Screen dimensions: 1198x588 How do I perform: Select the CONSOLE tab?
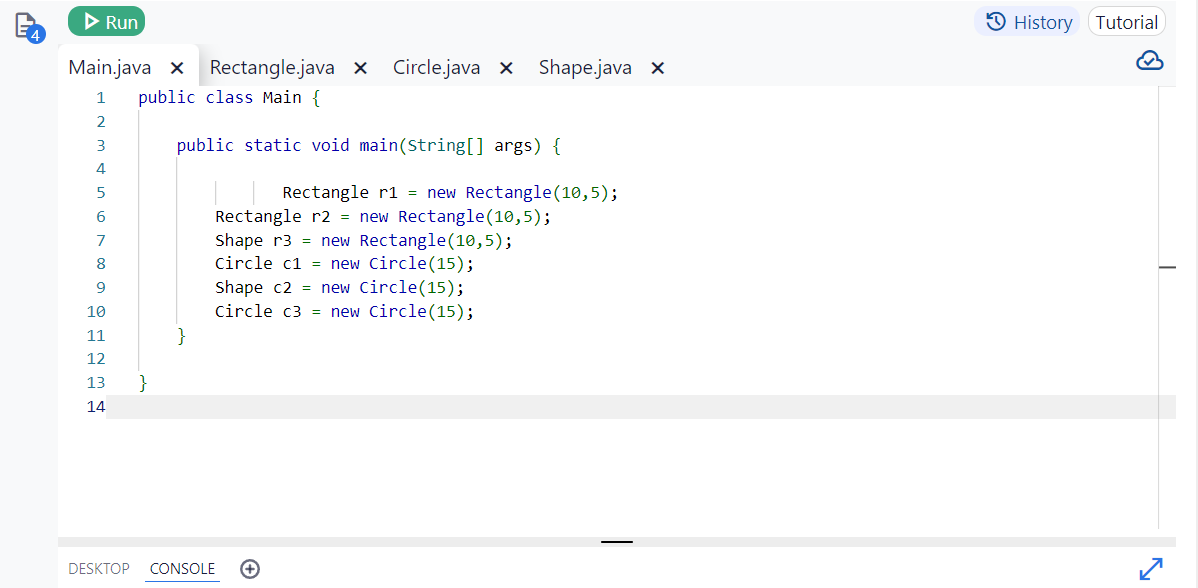point(182,568)
